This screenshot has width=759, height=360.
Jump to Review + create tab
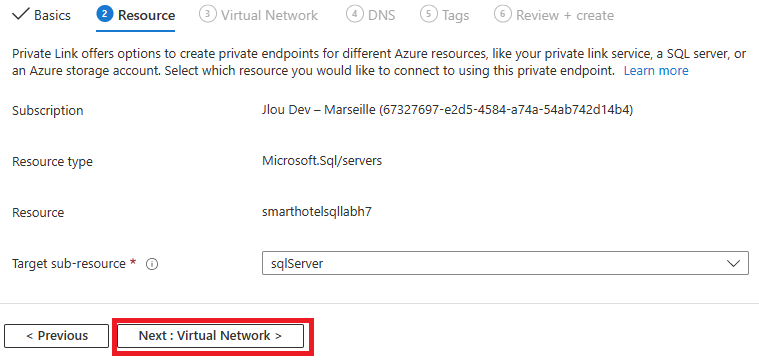554,15
